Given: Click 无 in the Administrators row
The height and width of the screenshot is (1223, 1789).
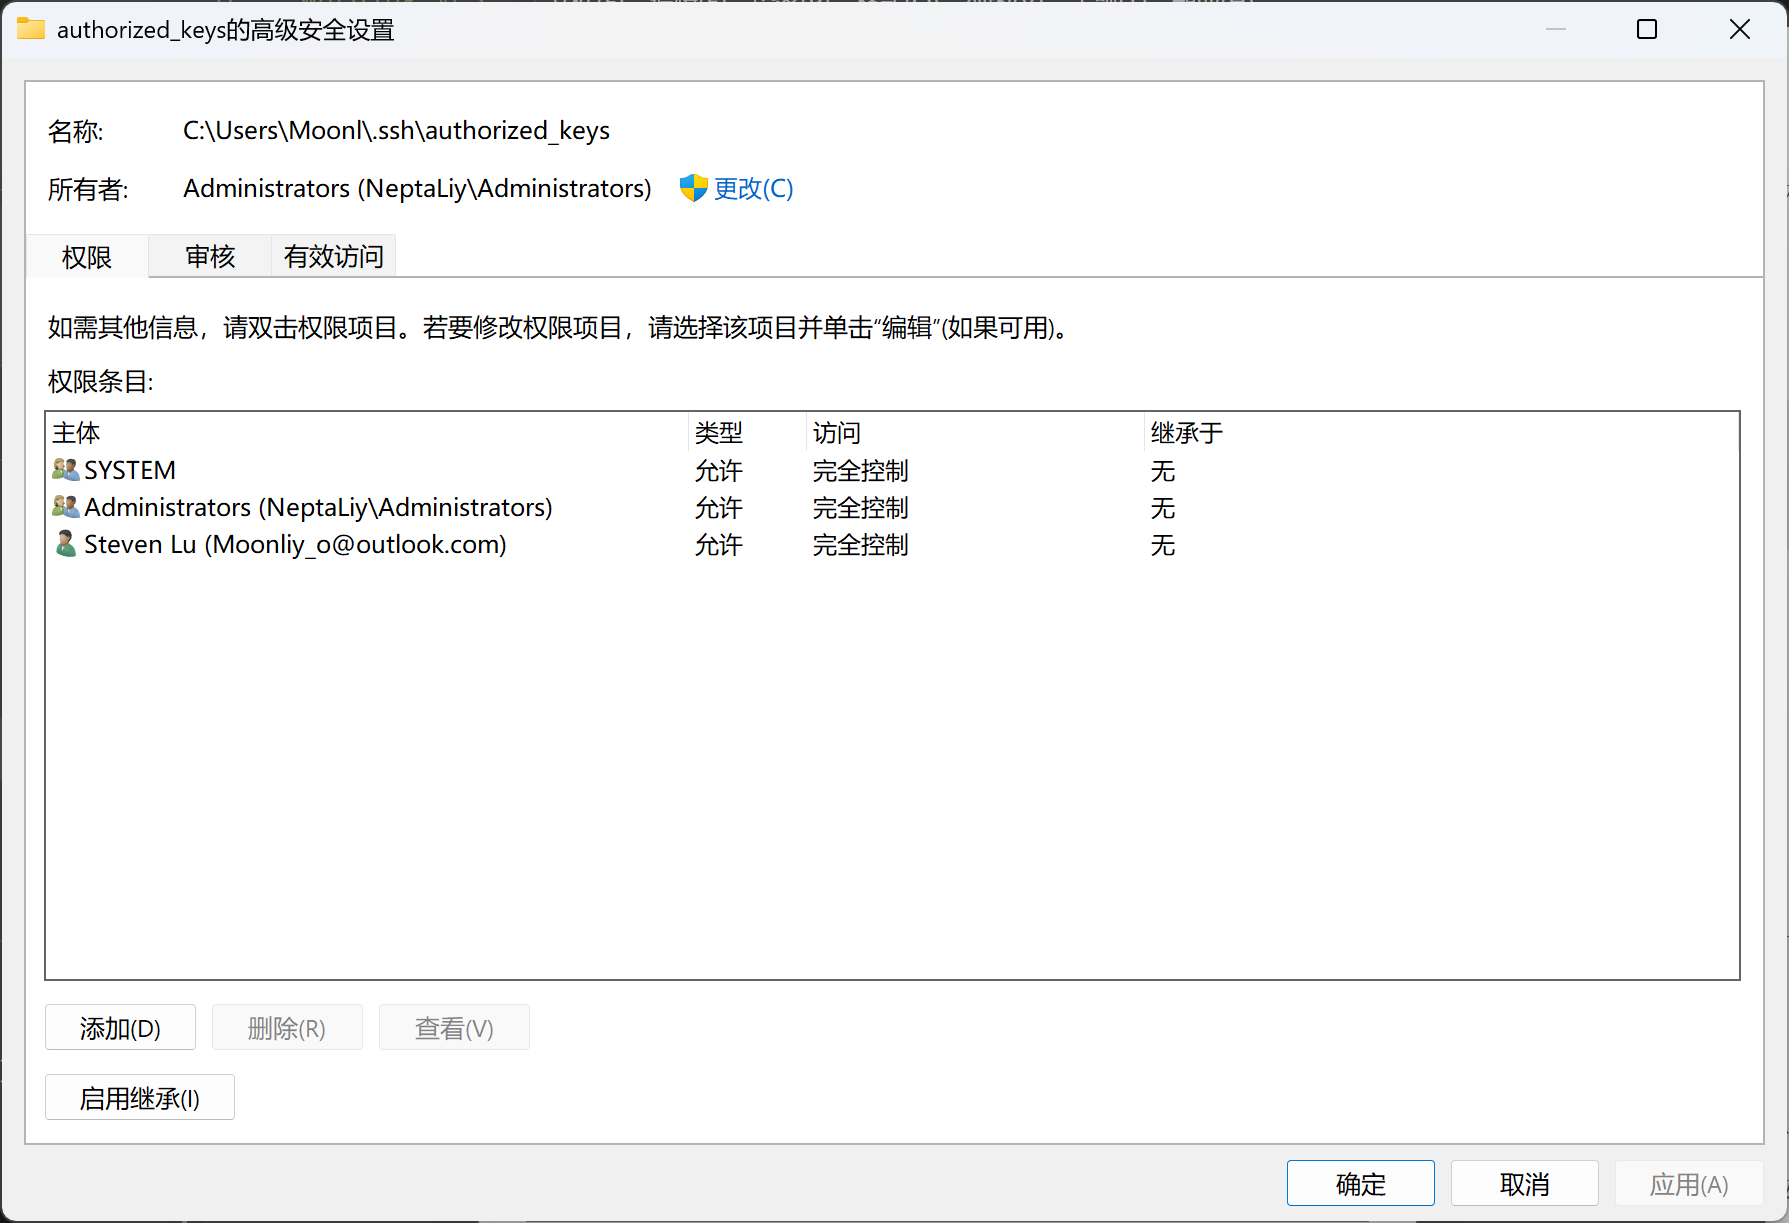Looking at the screenshot, I should [1163, 507].
